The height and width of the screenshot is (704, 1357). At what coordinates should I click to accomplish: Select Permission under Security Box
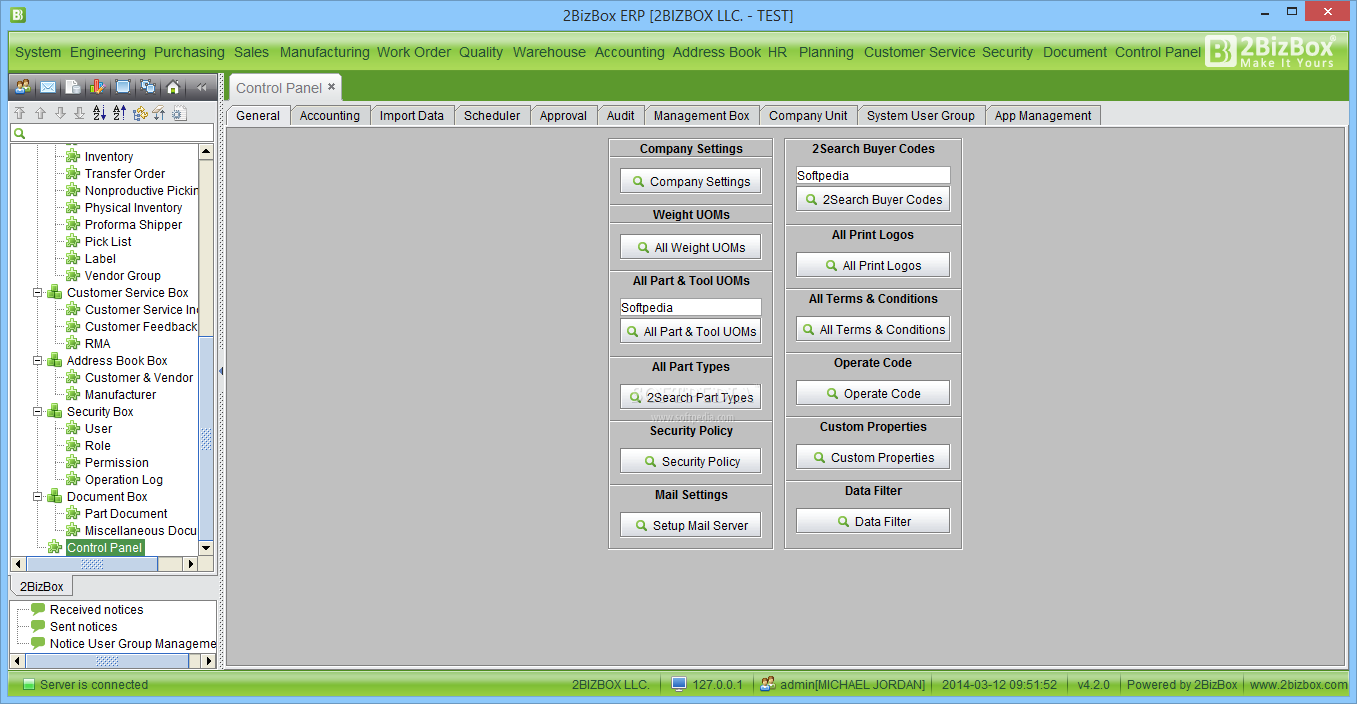pos(116,463)
